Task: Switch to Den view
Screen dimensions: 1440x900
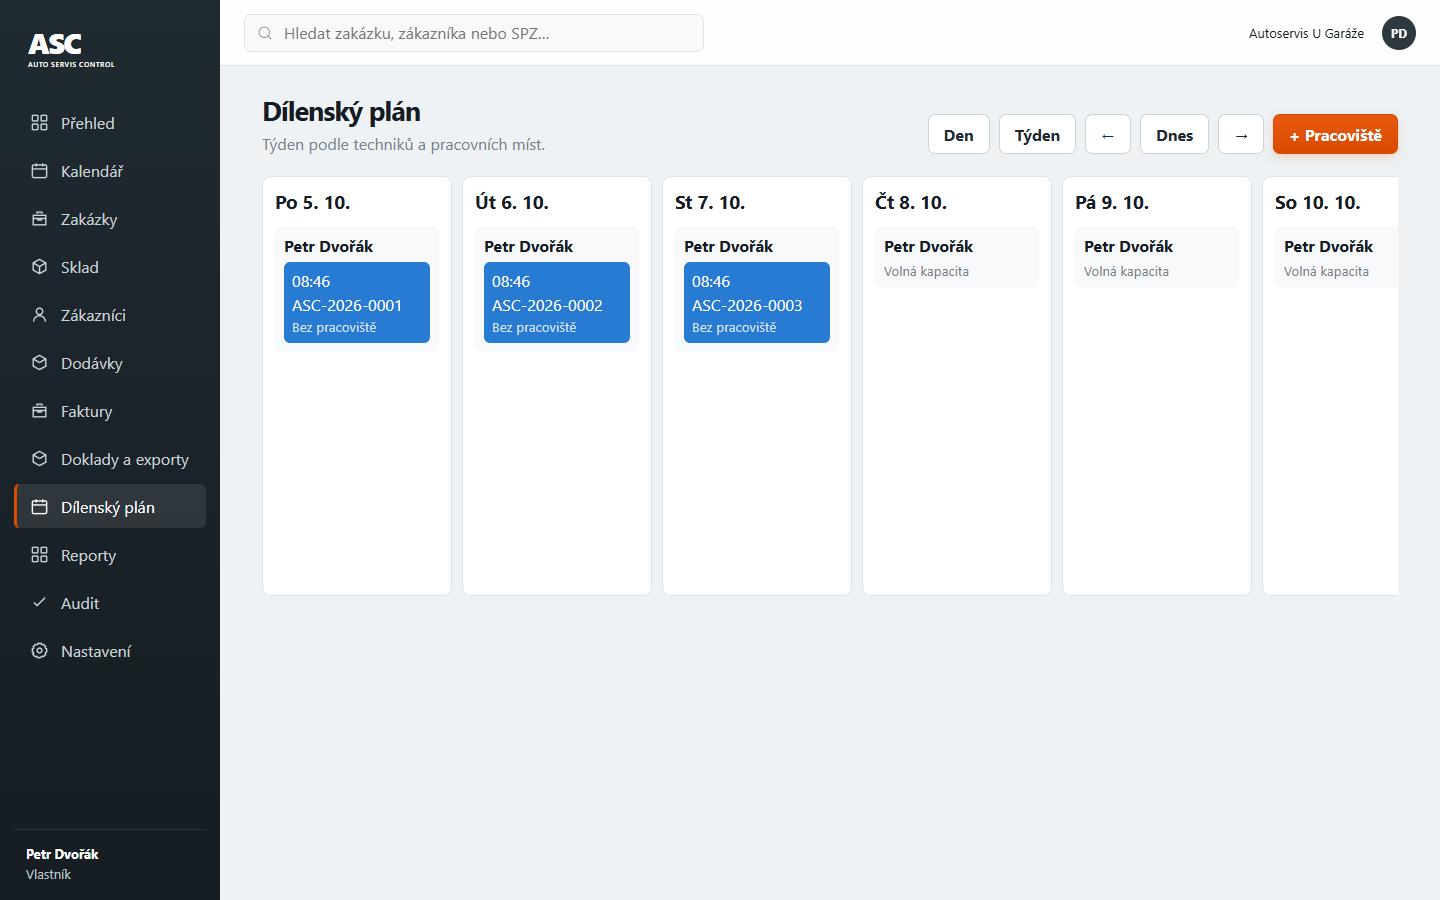Action: (958, 135)
